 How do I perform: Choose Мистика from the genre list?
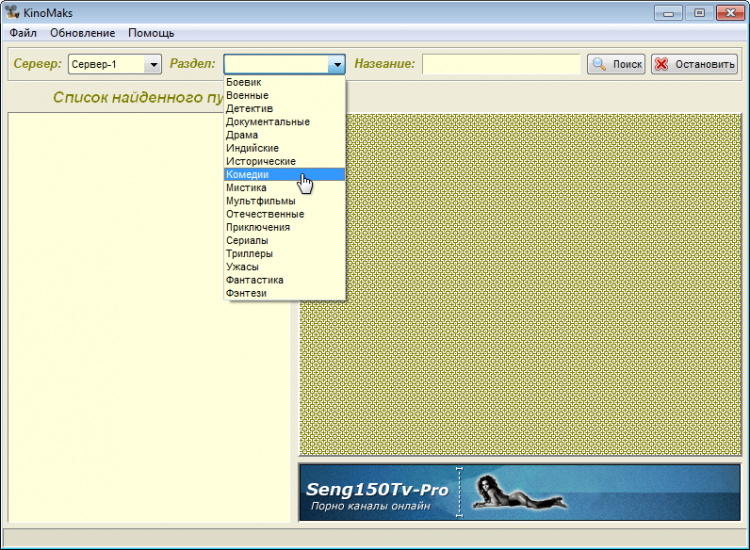(x=285, y=187)
